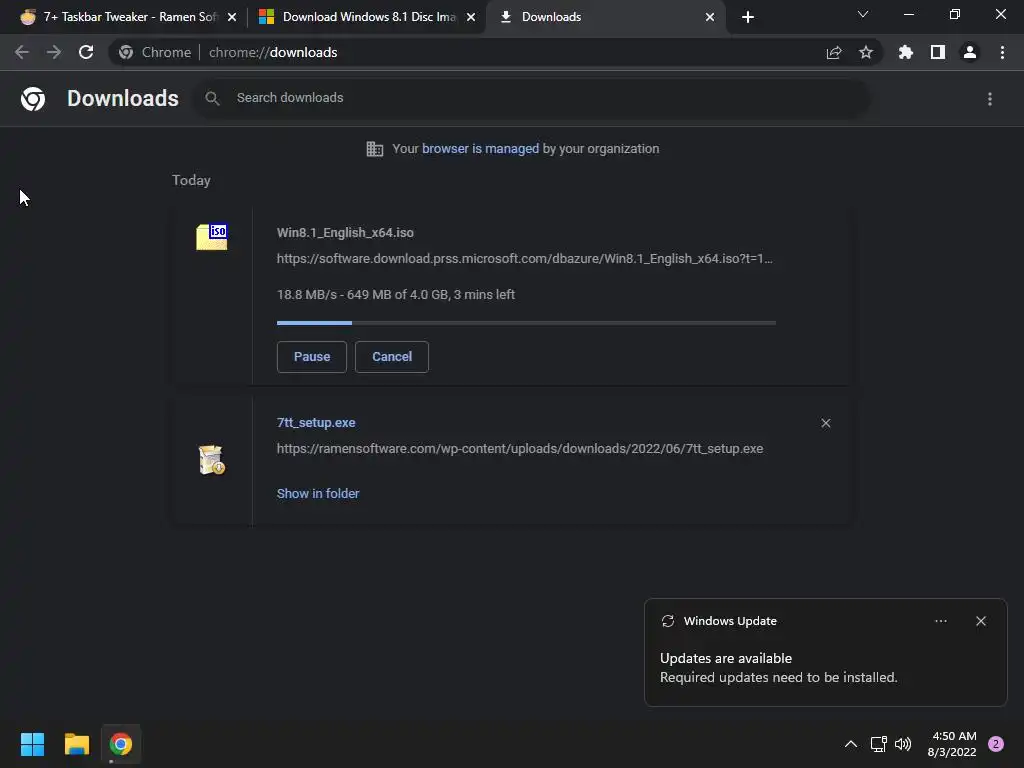
Task: Click the ISO download progress bar
Action: (x=526, y=323)
